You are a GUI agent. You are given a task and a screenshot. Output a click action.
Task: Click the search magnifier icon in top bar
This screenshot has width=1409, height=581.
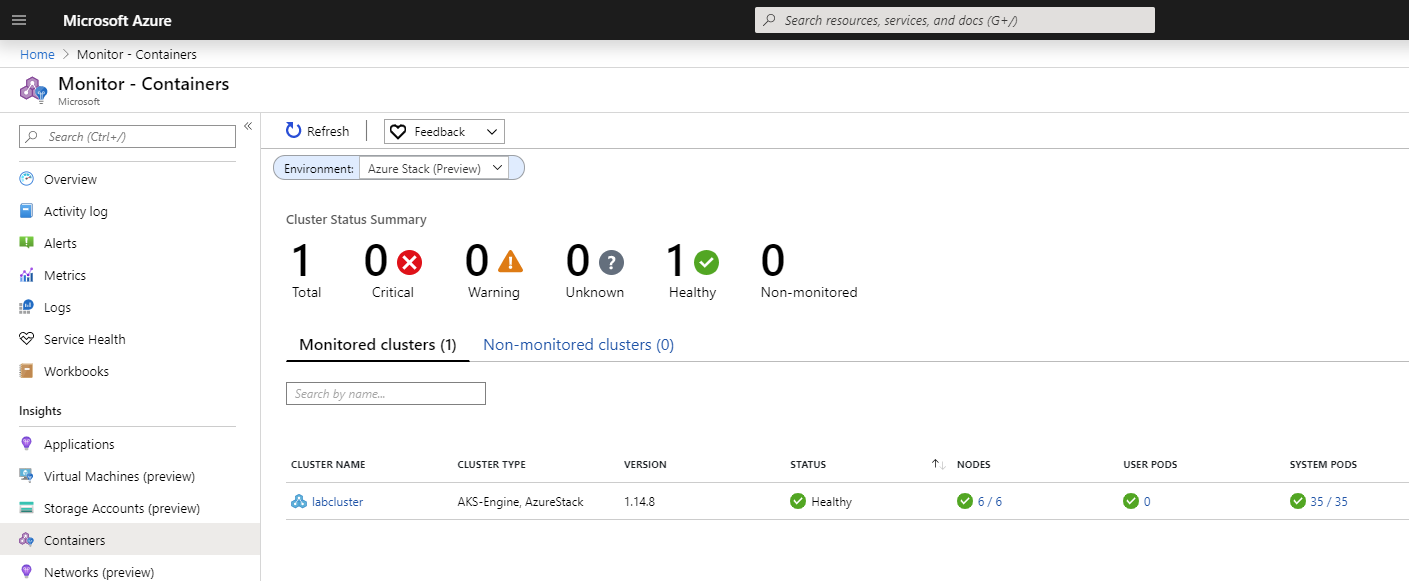point(769,20)
